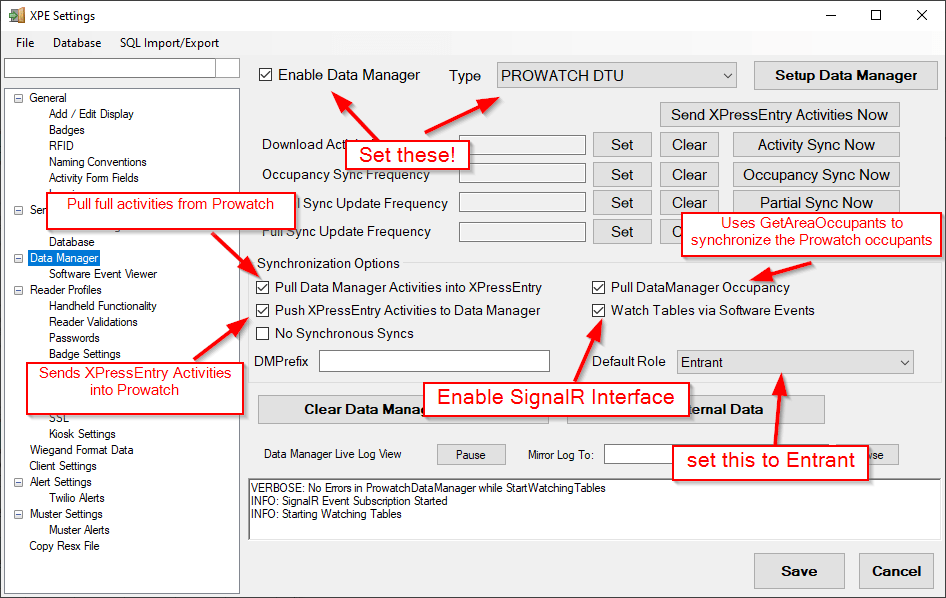Click the Setup Data Manager button
The height and width of the screenshot is (598, 946).
[845, 75]
